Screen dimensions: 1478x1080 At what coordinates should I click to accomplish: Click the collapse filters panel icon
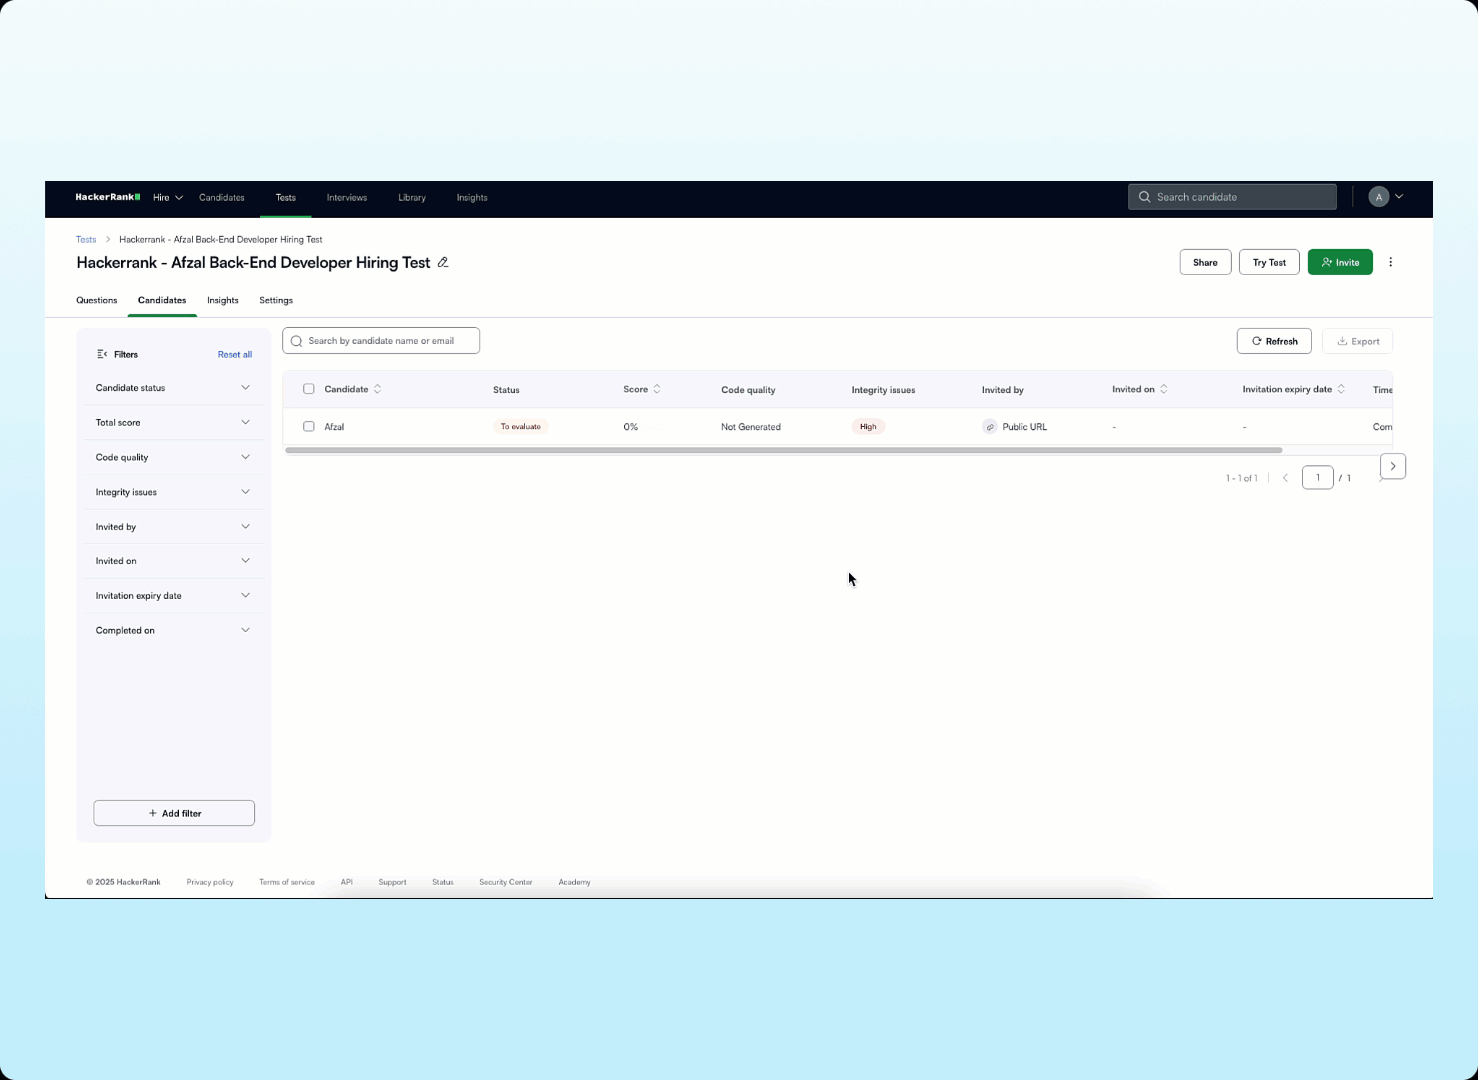pyautogui.click(x=102, y=354)
